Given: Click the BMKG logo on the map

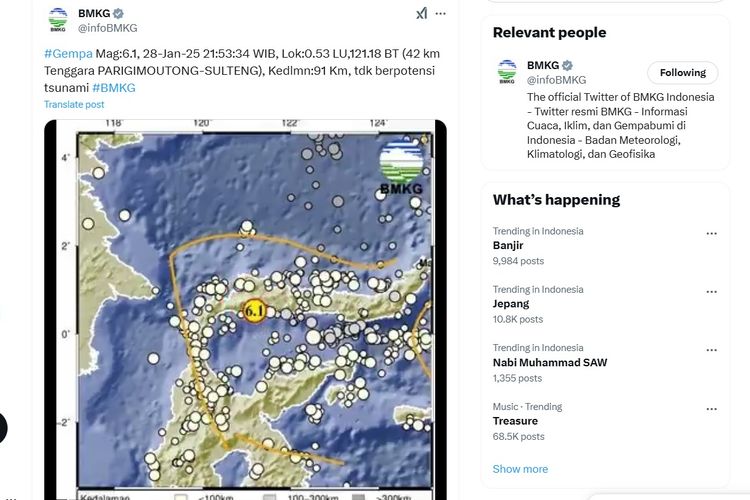Looking at the screenshot, I should tap(401, 167).
